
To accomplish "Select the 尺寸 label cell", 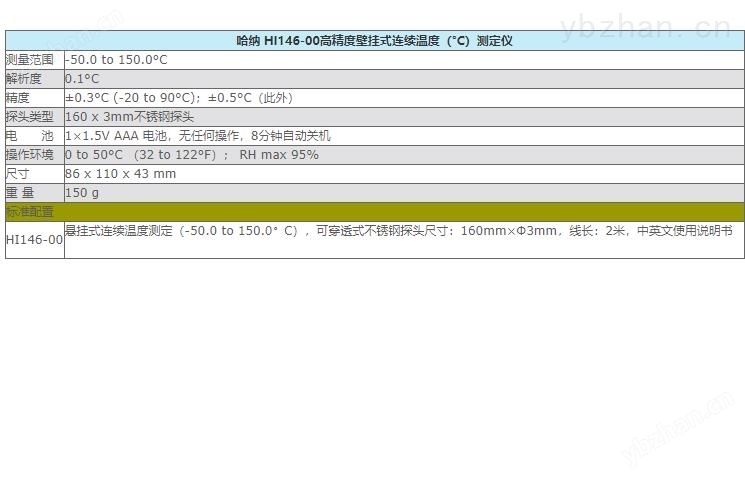I will tap(35, 174).
